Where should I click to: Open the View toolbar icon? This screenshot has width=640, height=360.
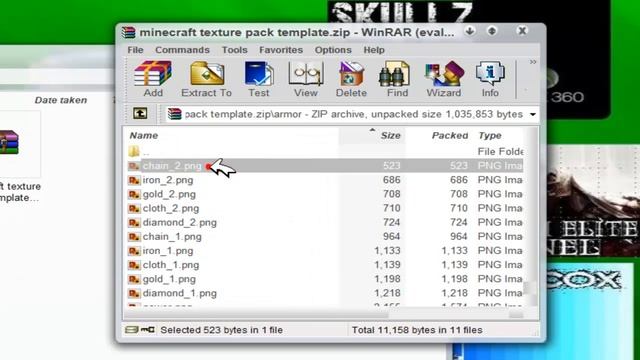tap(306, 79)
